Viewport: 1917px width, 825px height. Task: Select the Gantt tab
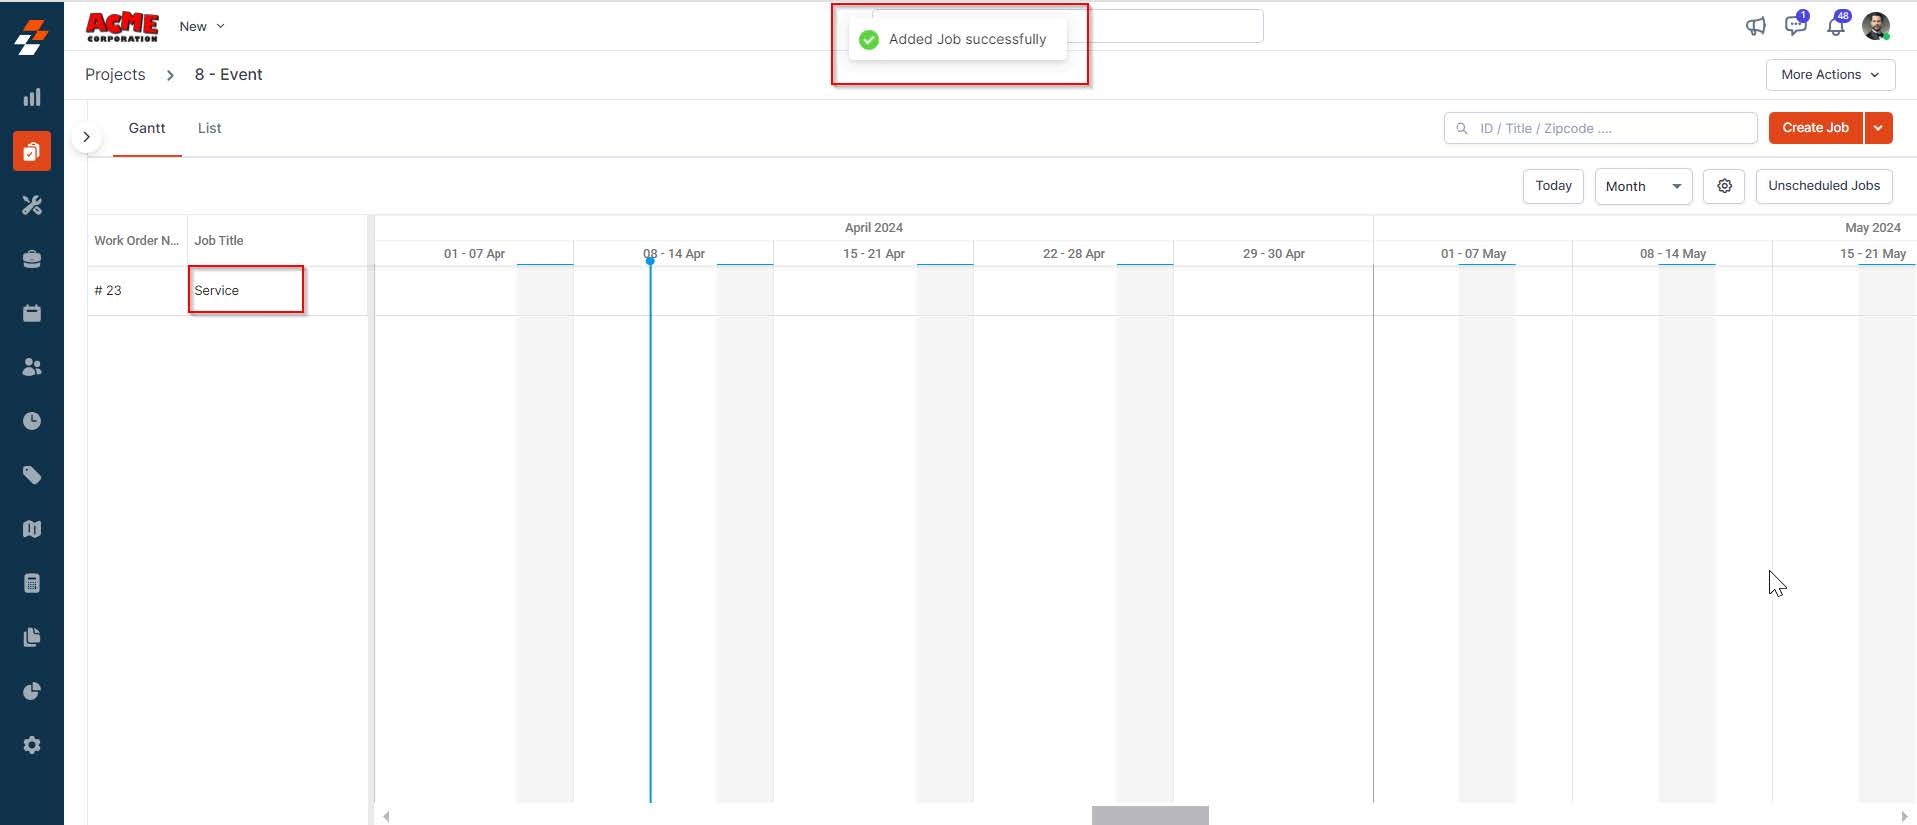point(147,128)
